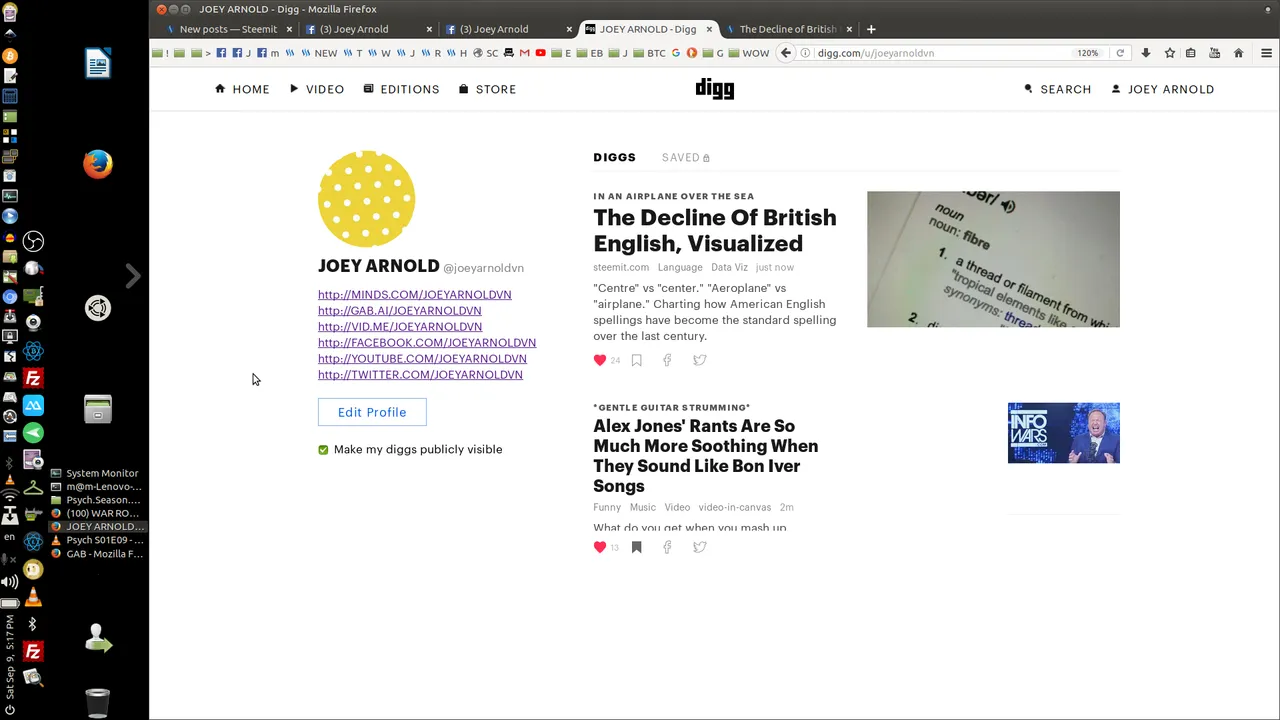This screenshot has height=720, width=1280.
Task: Click the steemit.com source label
Action: pos(621,267)
